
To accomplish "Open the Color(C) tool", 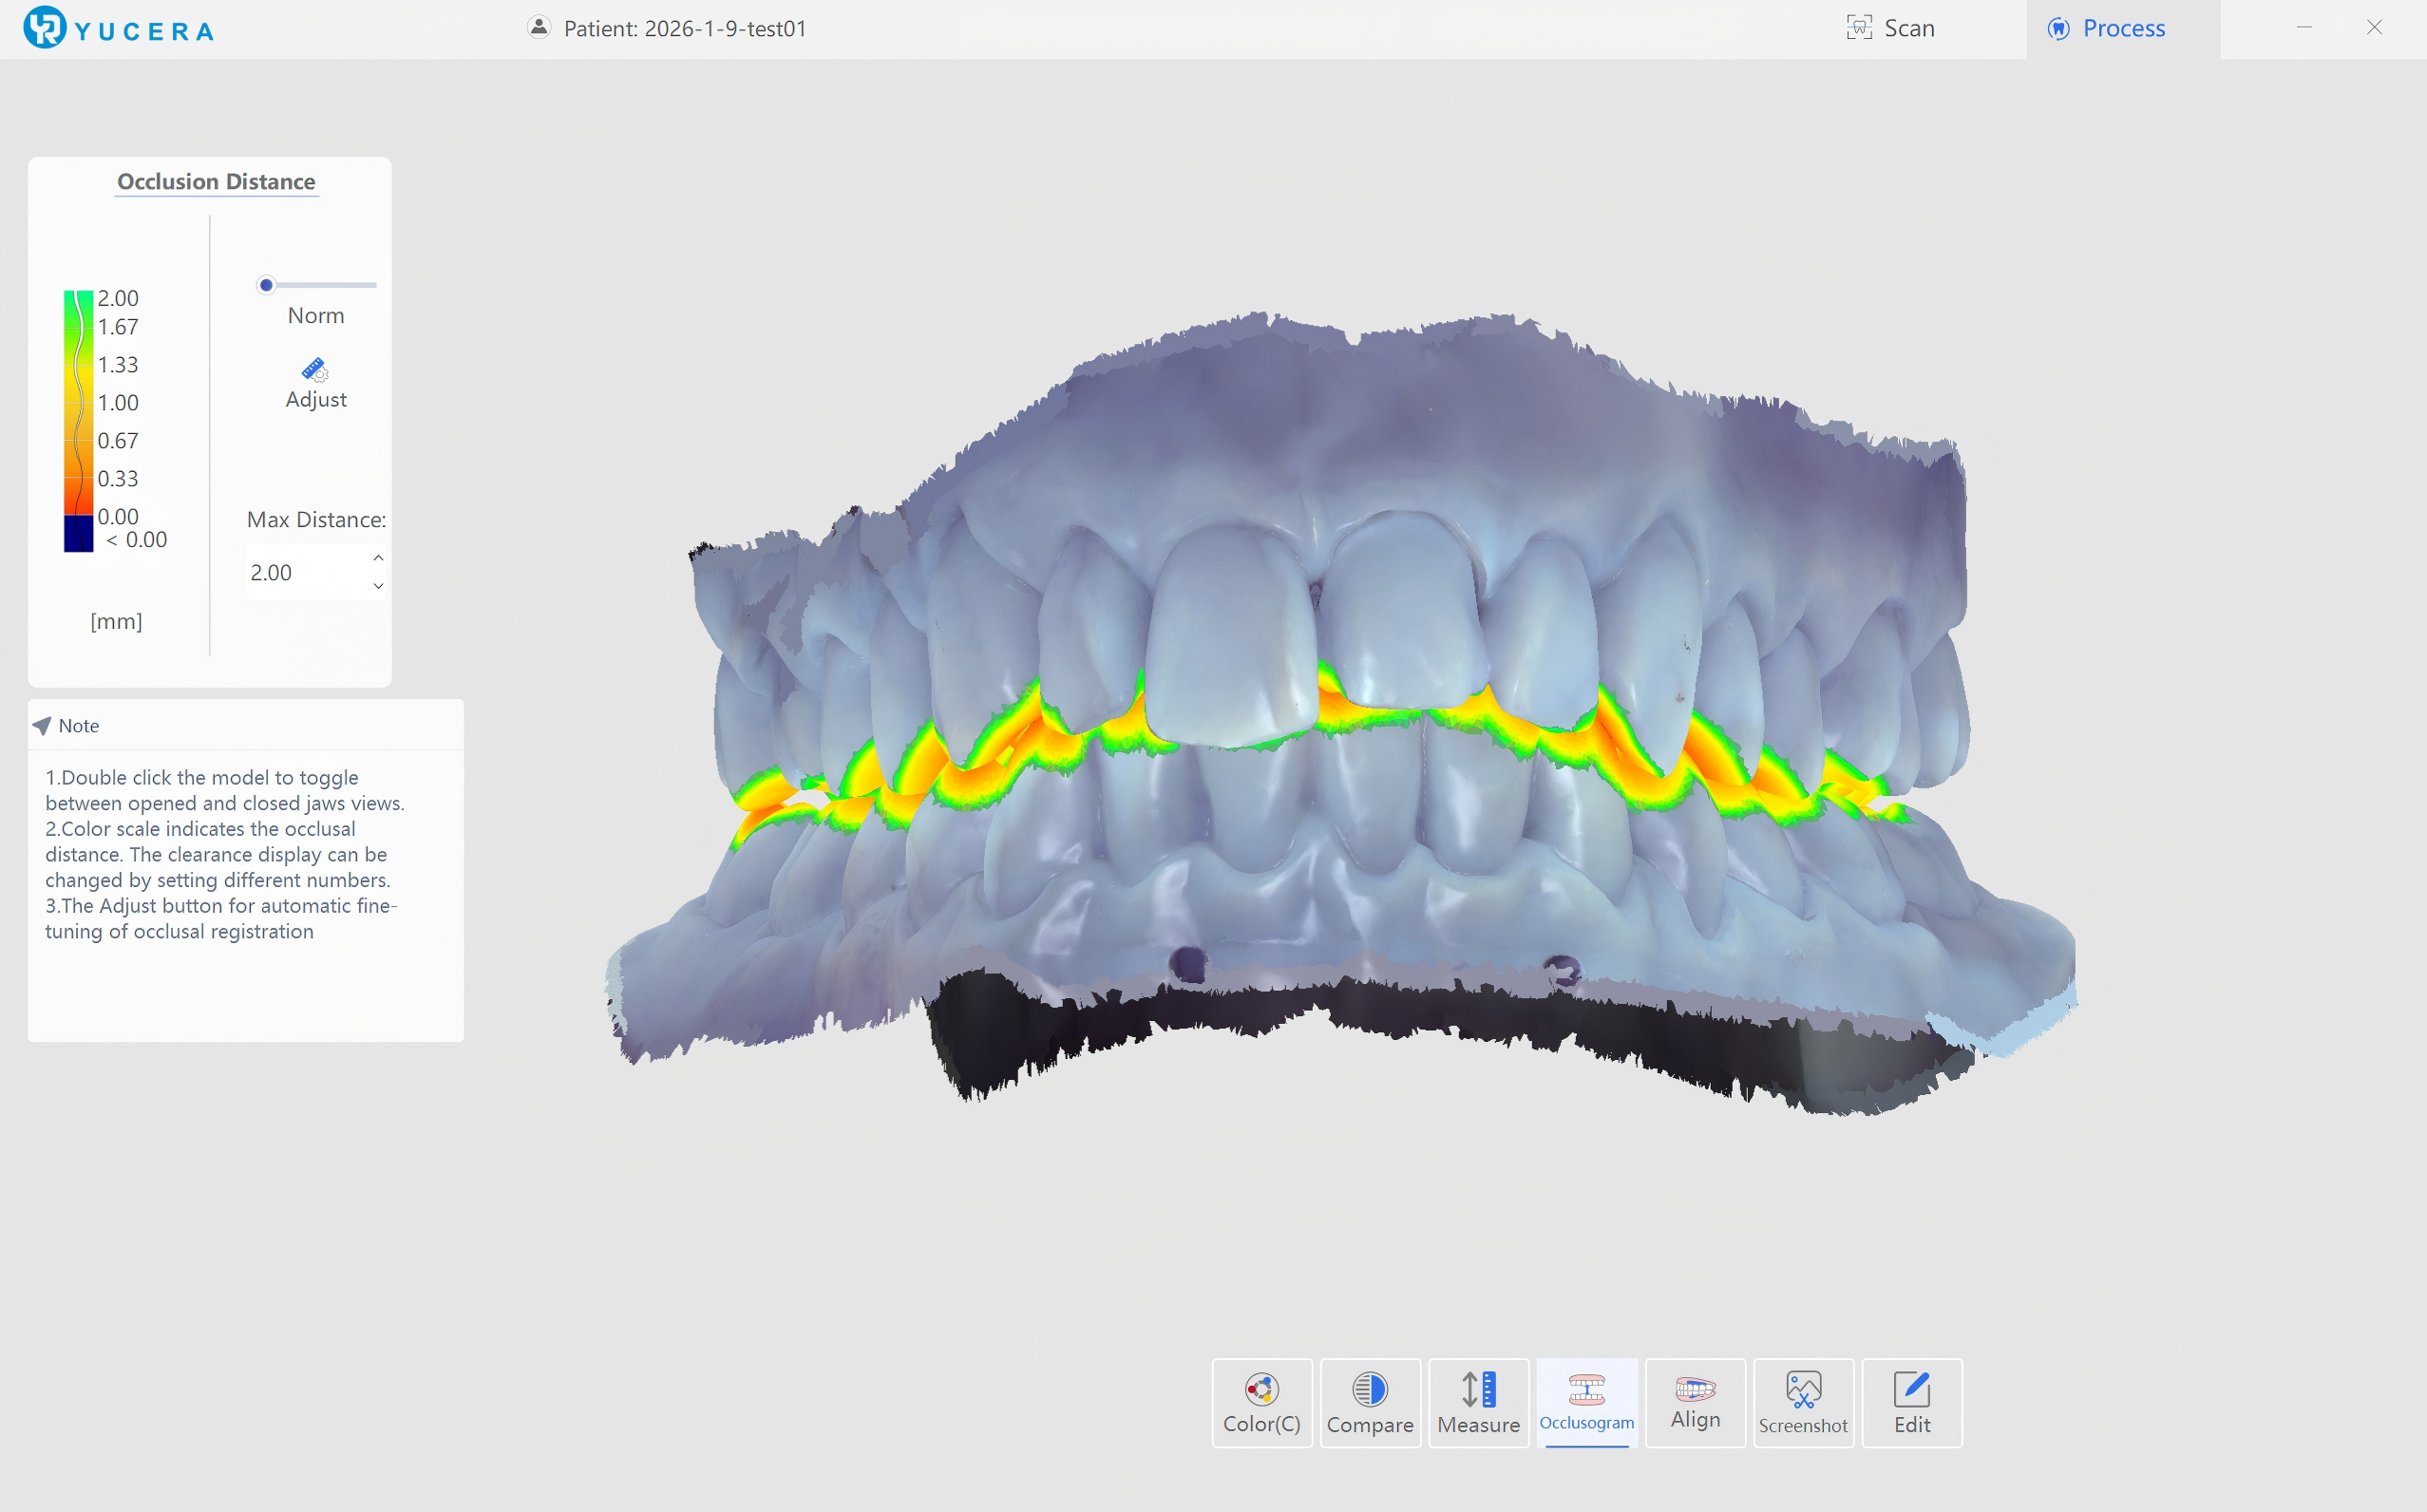I will (1261, 1402).
